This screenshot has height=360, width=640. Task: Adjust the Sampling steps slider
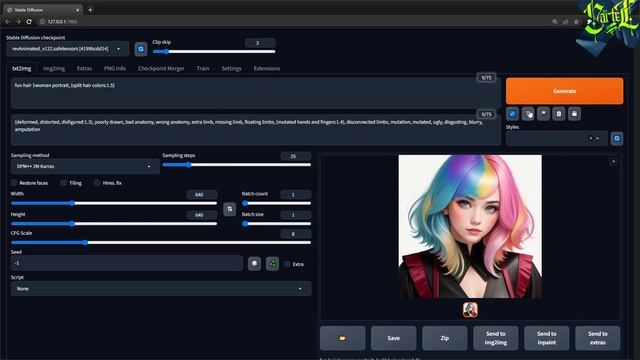(x=237, y=165)
